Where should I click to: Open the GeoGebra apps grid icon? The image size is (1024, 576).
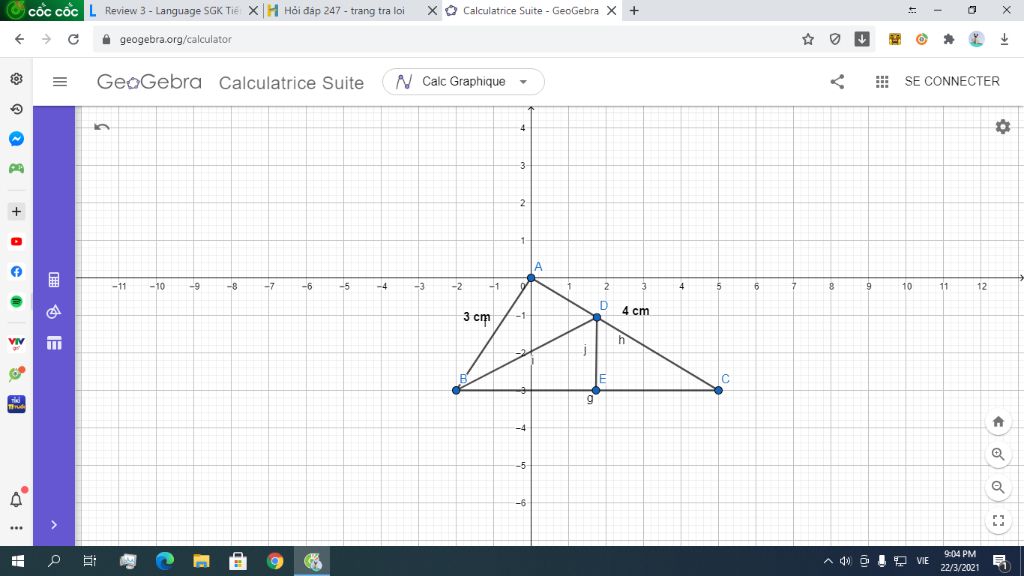(x=882, y=82)
